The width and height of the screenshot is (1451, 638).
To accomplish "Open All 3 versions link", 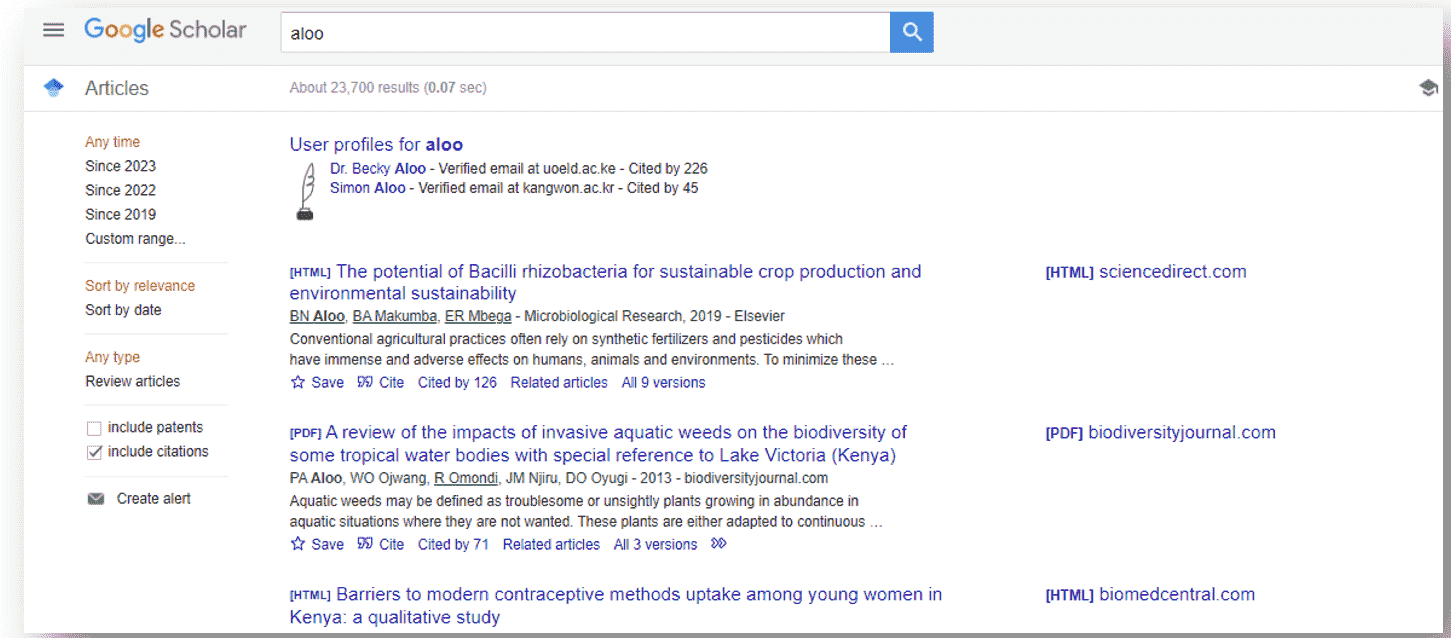I will (655, 544).
